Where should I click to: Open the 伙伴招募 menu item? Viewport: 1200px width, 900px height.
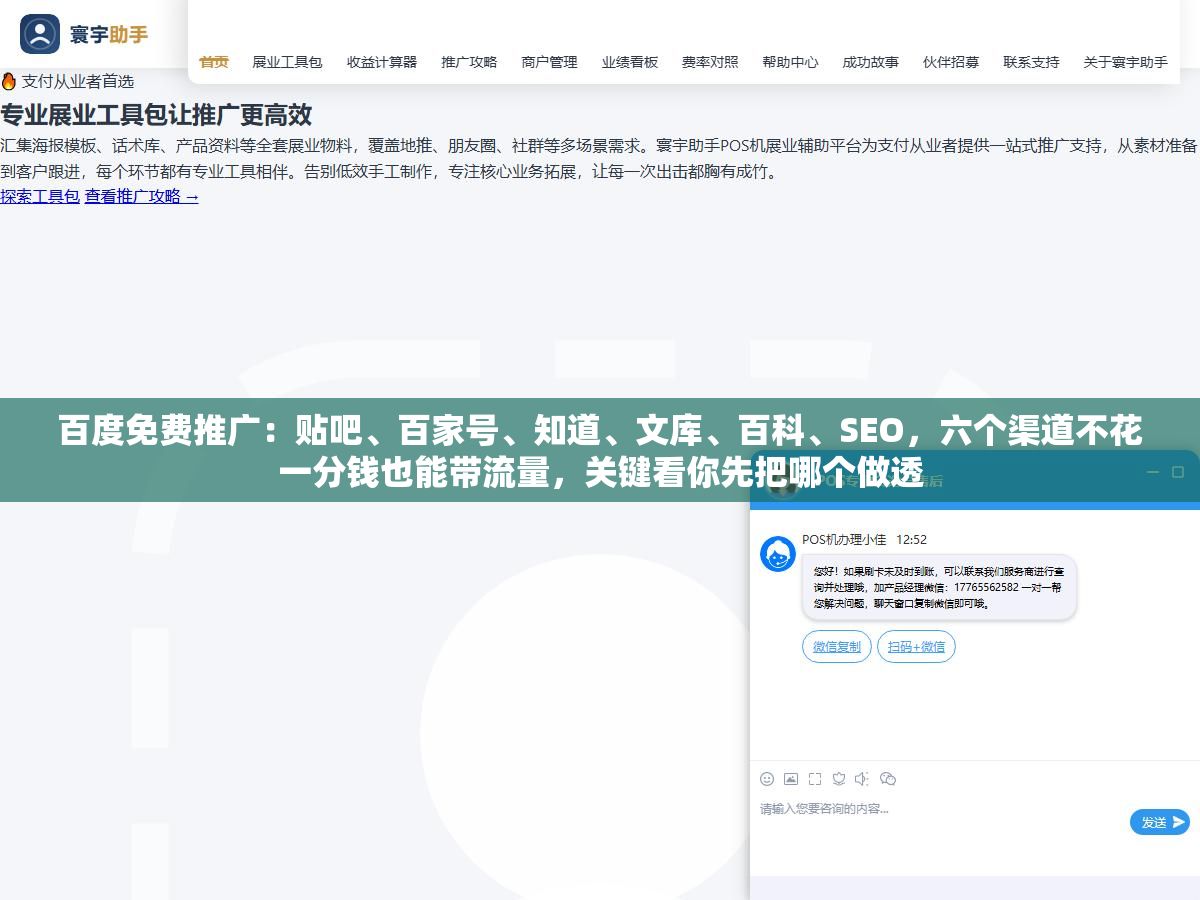951,62
